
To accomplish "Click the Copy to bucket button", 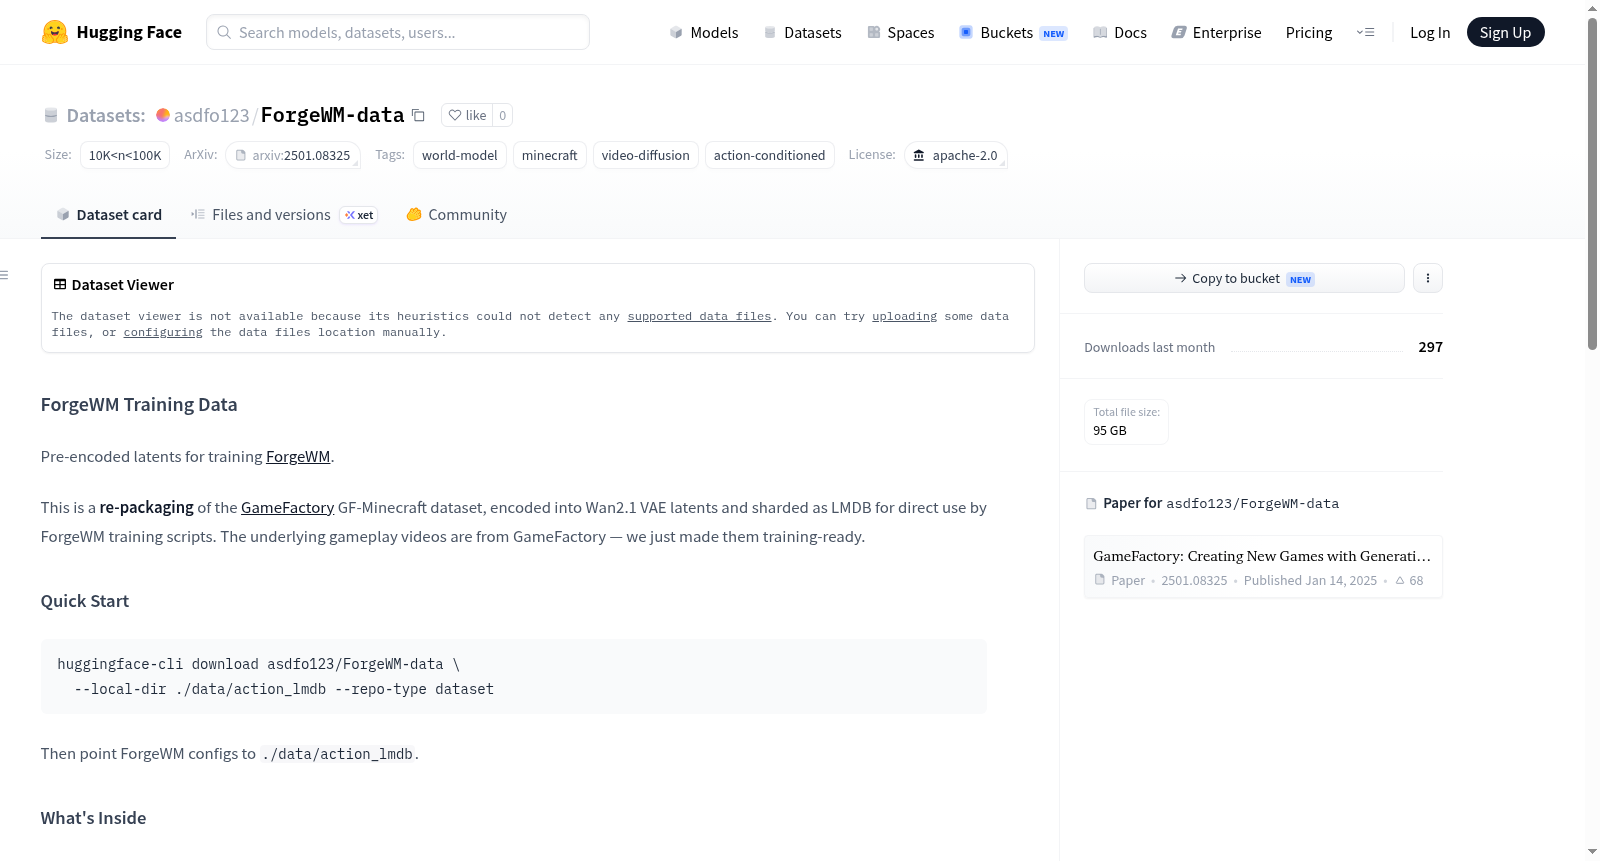I will [1244, 278].
